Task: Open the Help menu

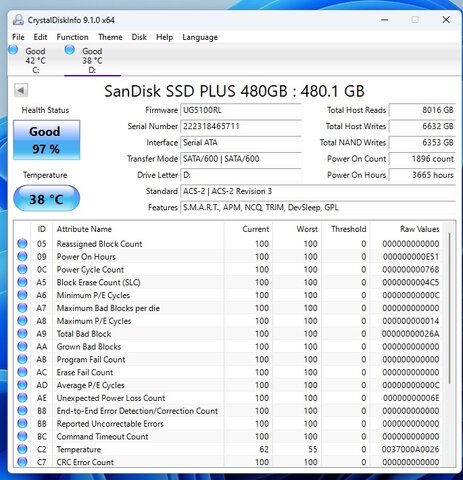Action: click(164, 37)
